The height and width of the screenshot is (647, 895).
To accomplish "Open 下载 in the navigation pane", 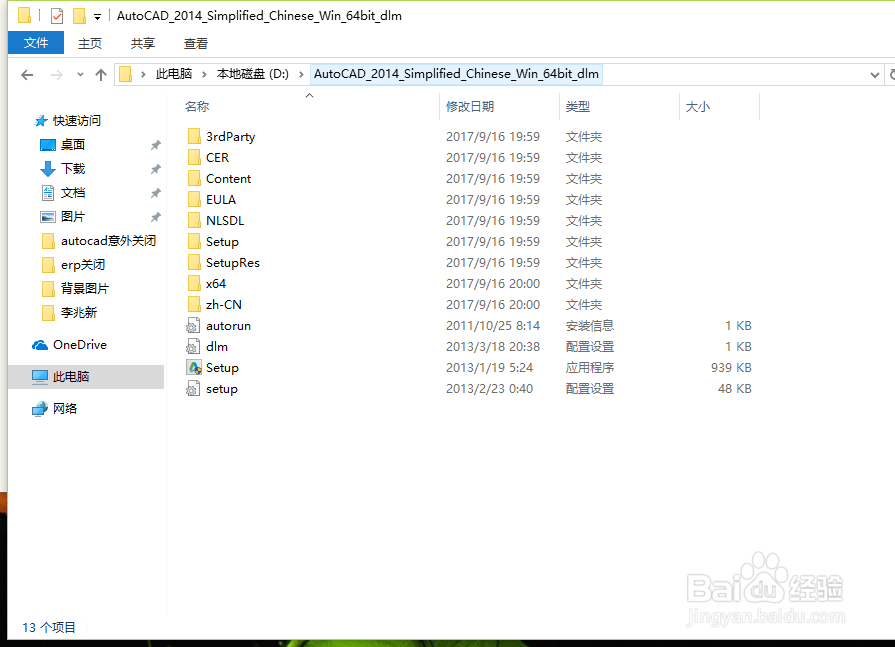I will pyautogui.click(x=73, y=169).
